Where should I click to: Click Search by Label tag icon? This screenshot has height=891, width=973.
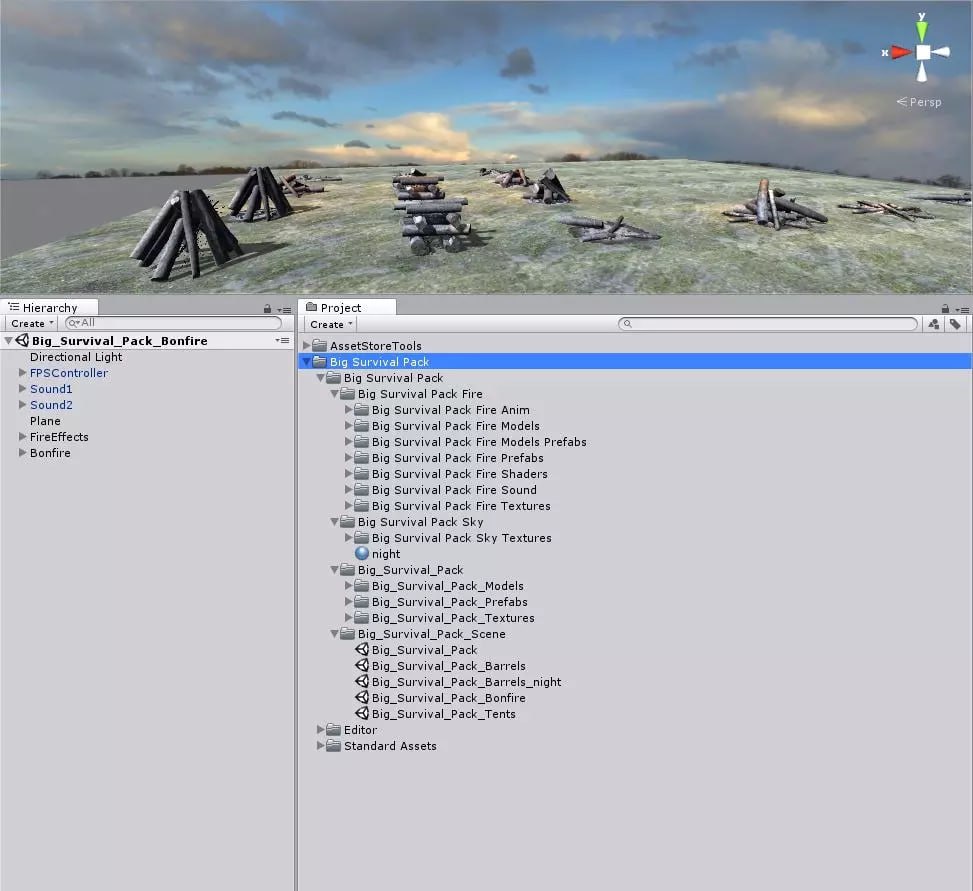click(x=955, y=324)
